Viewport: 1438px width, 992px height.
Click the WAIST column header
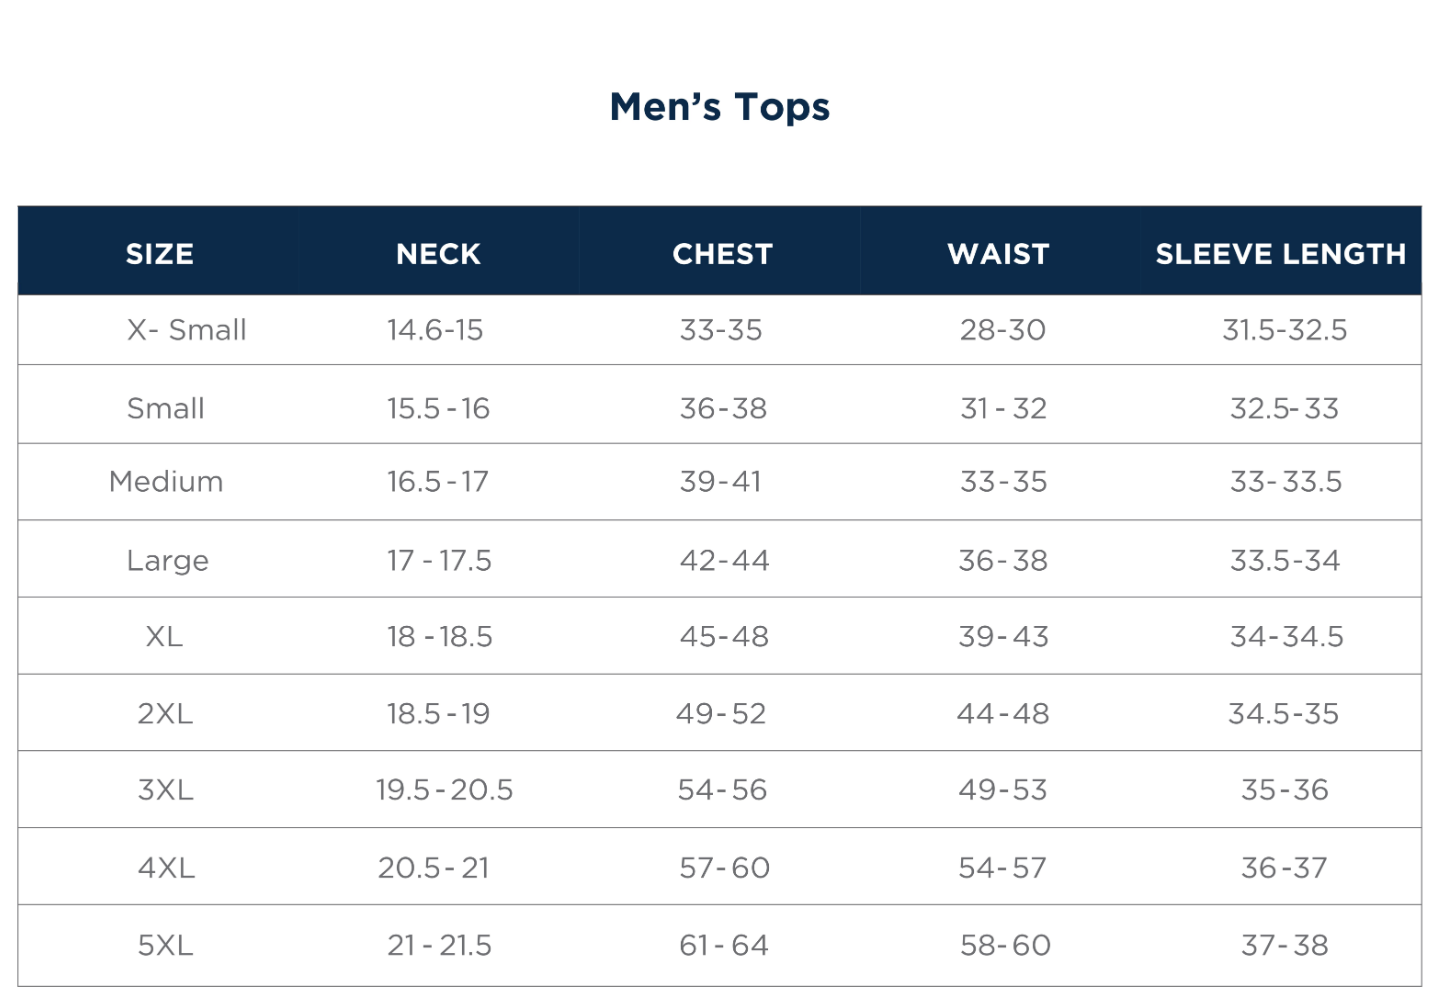[x=998, y=254]
